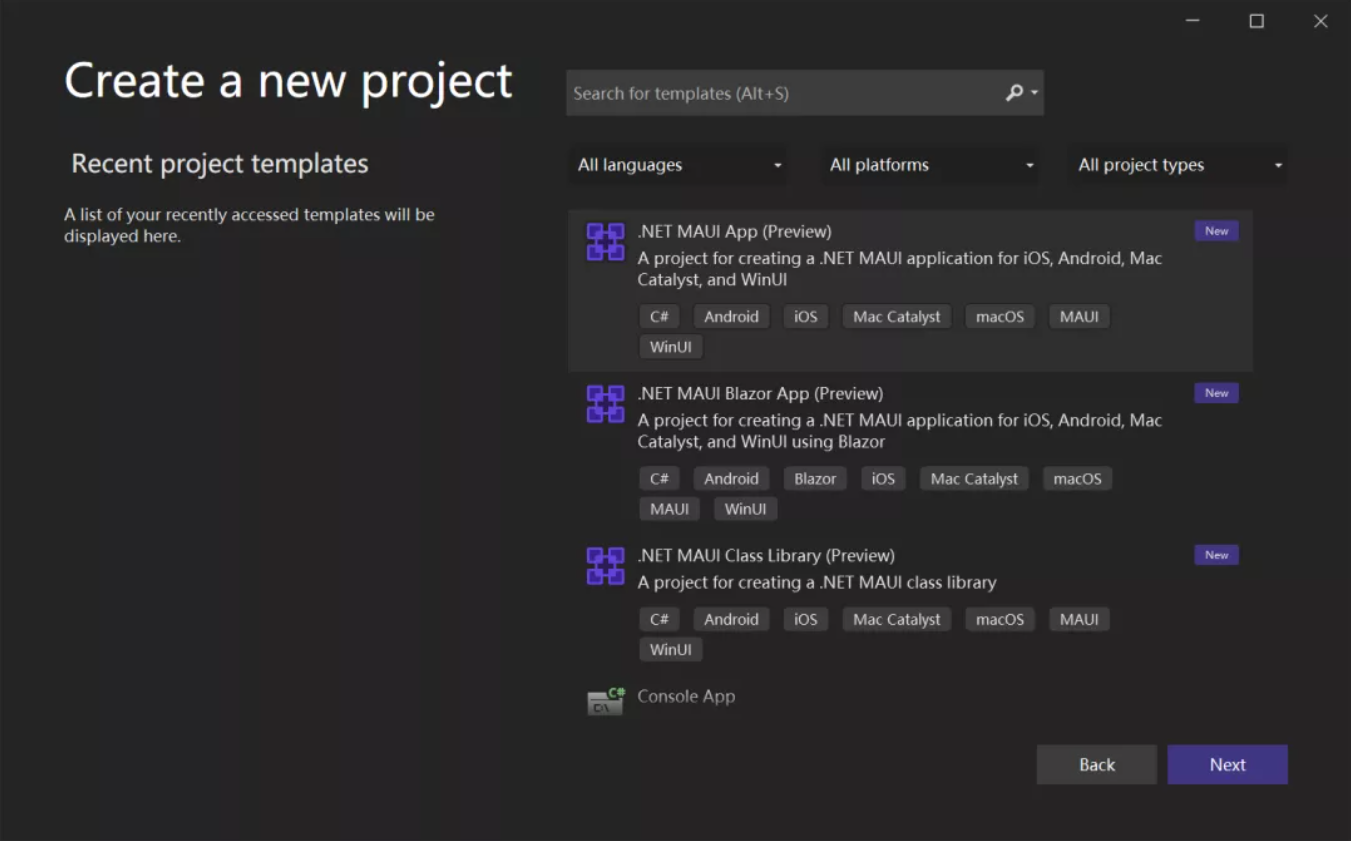Click the New badge on .NET MAUI App
This screenshot has height=841, width=1351.
(x=1216, y=231)
